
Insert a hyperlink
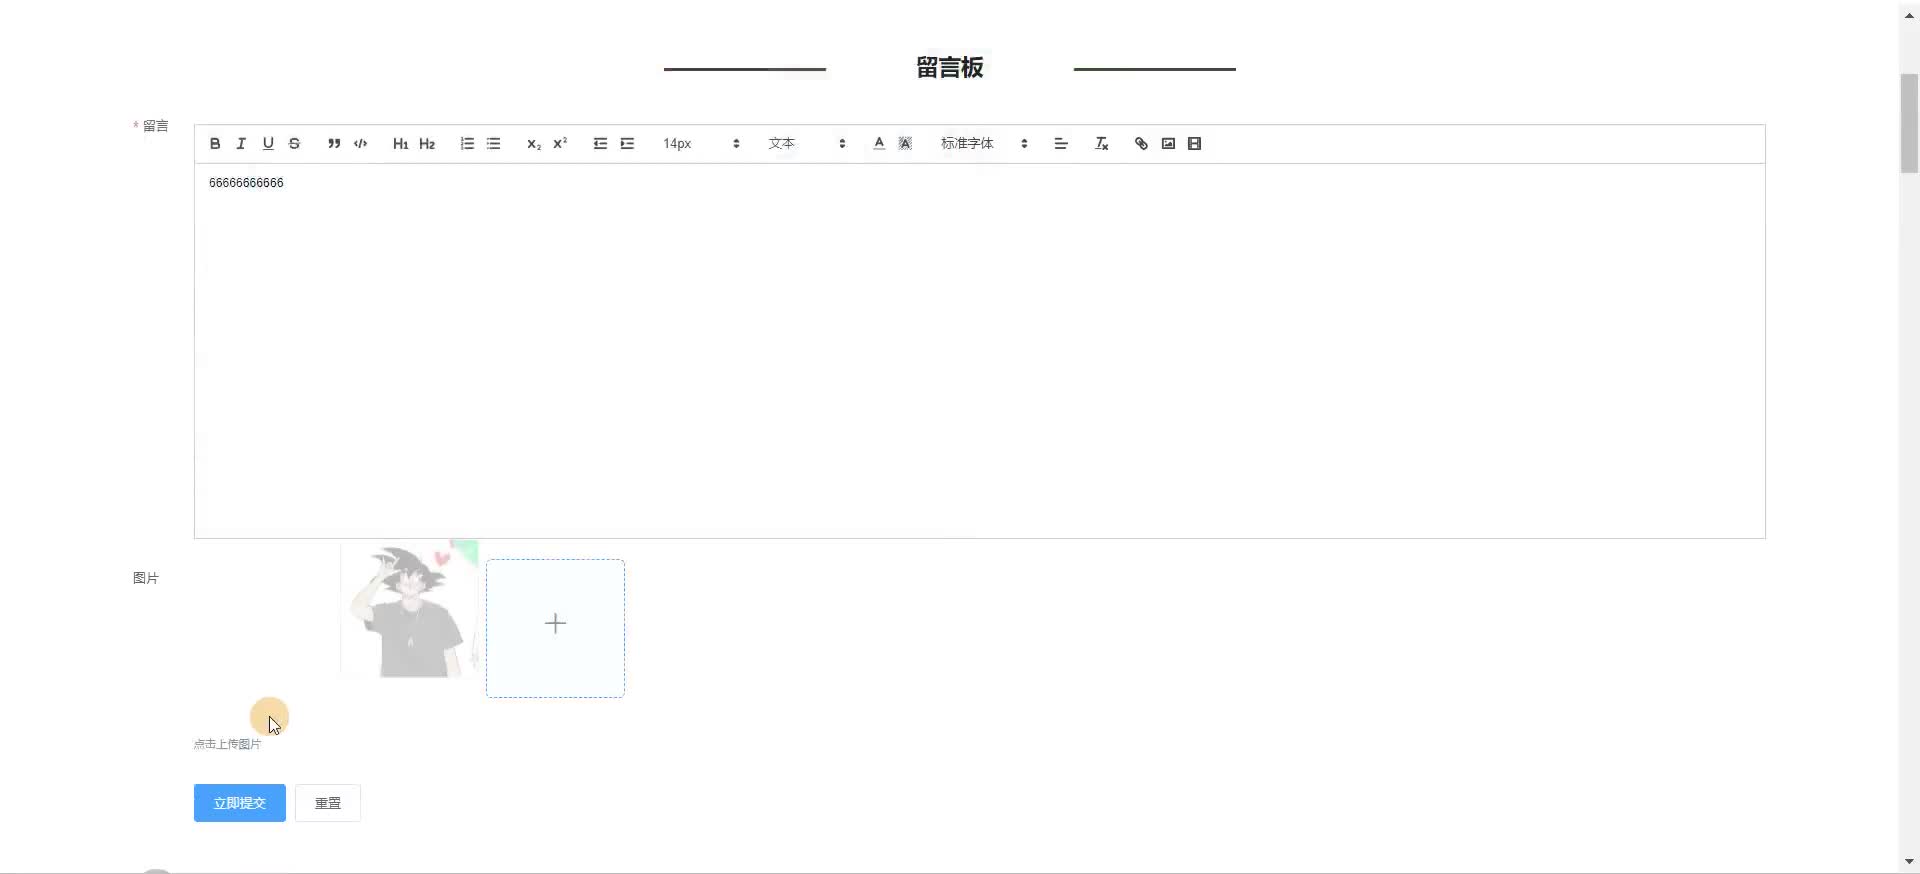tap(1141, 144)
